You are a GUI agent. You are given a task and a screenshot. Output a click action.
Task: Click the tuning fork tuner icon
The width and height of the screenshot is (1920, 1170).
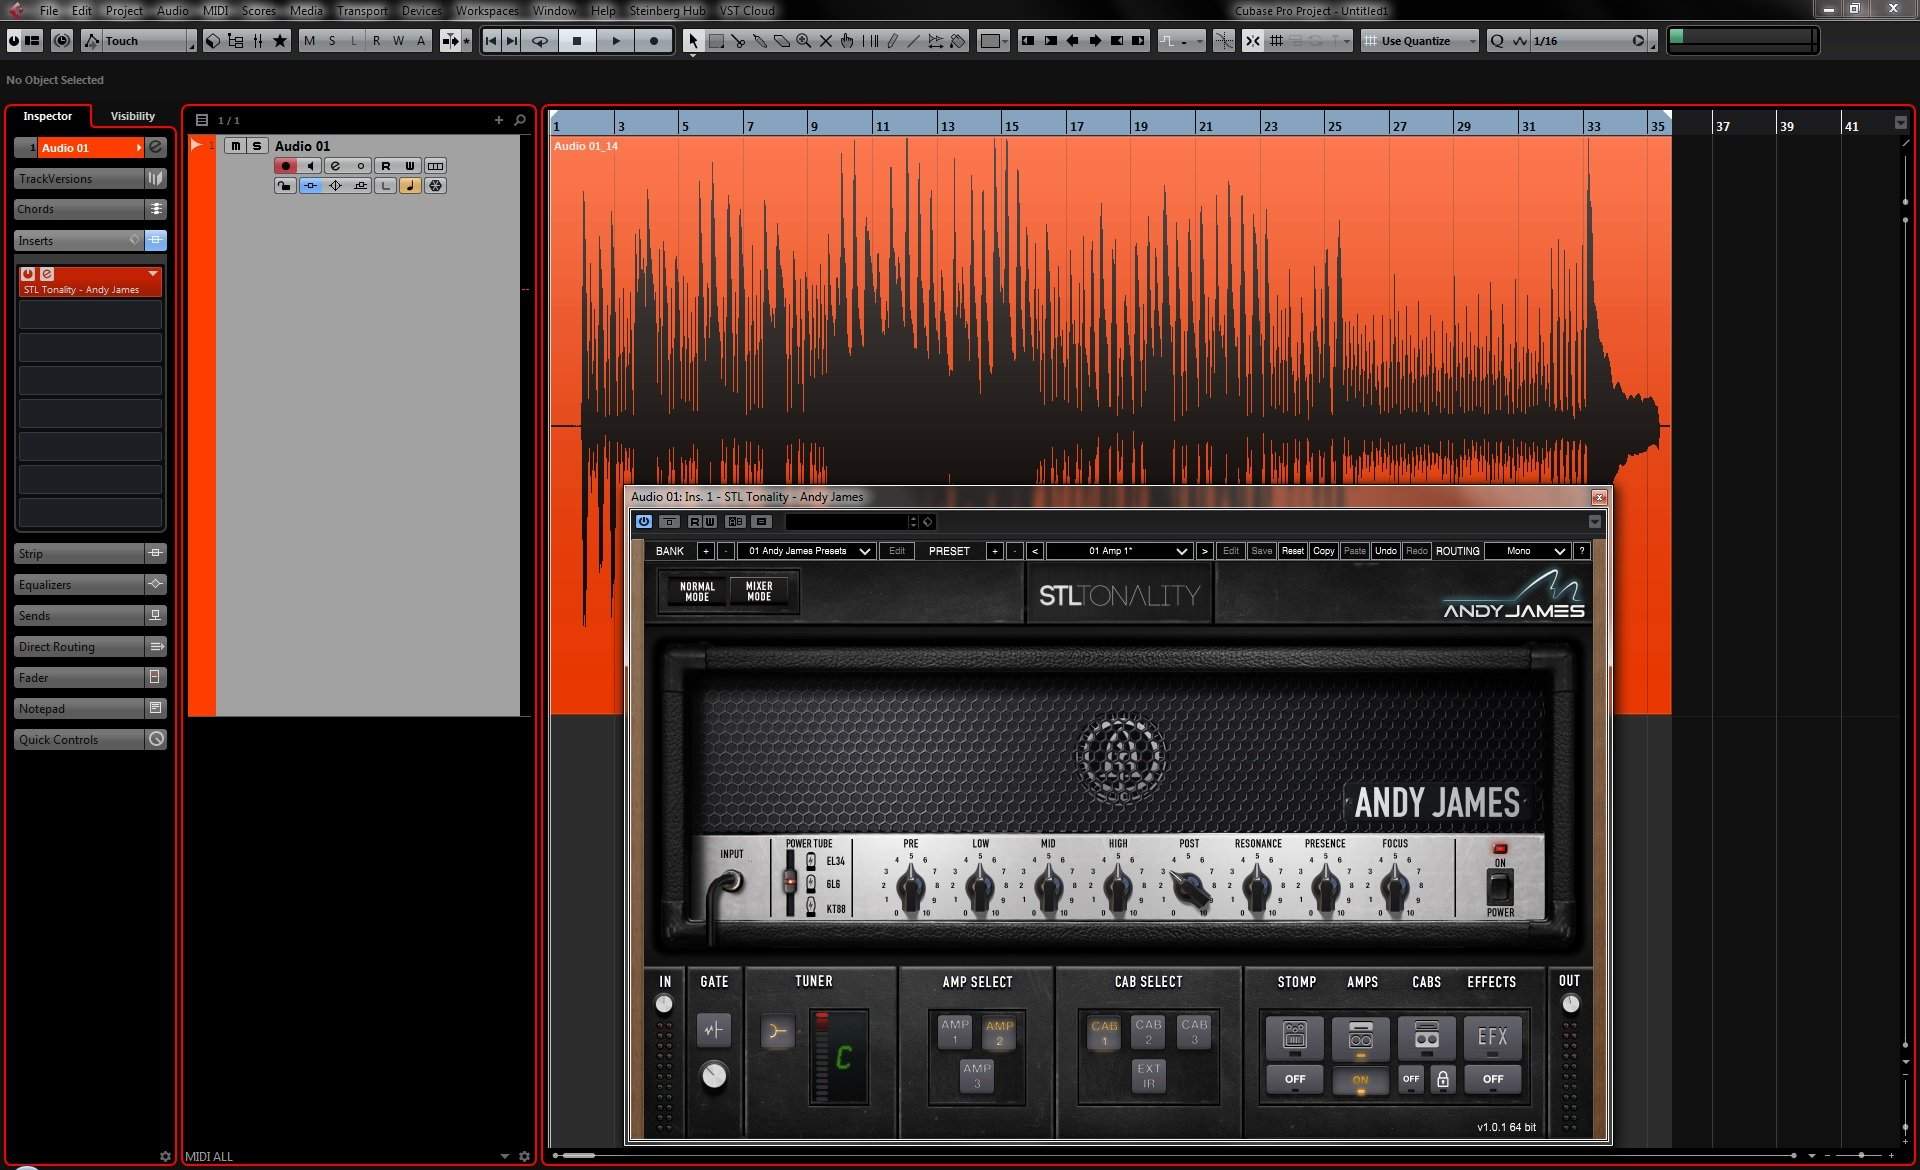pyautogui.click(x=777, y=1031)
